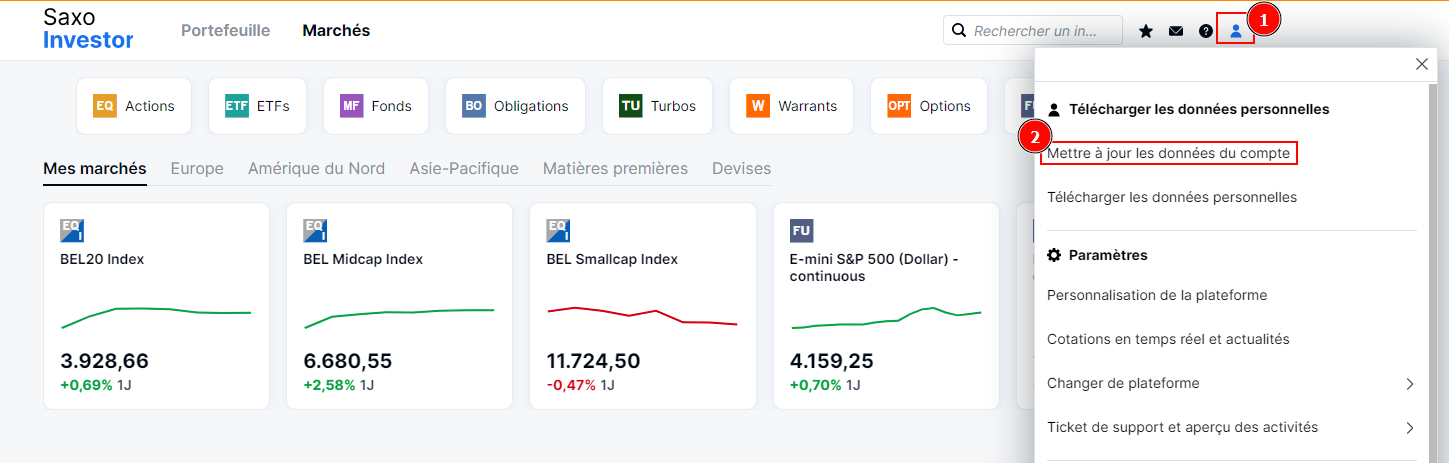Click the search magnifier icon

click(959, 31)
